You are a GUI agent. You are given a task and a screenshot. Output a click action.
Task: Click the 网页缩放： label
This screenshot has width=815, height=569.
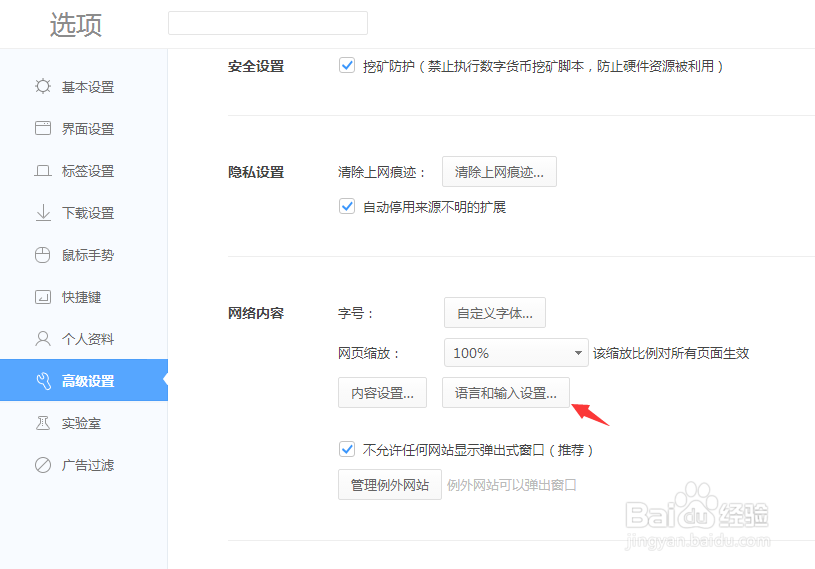[x=369, y=353]
